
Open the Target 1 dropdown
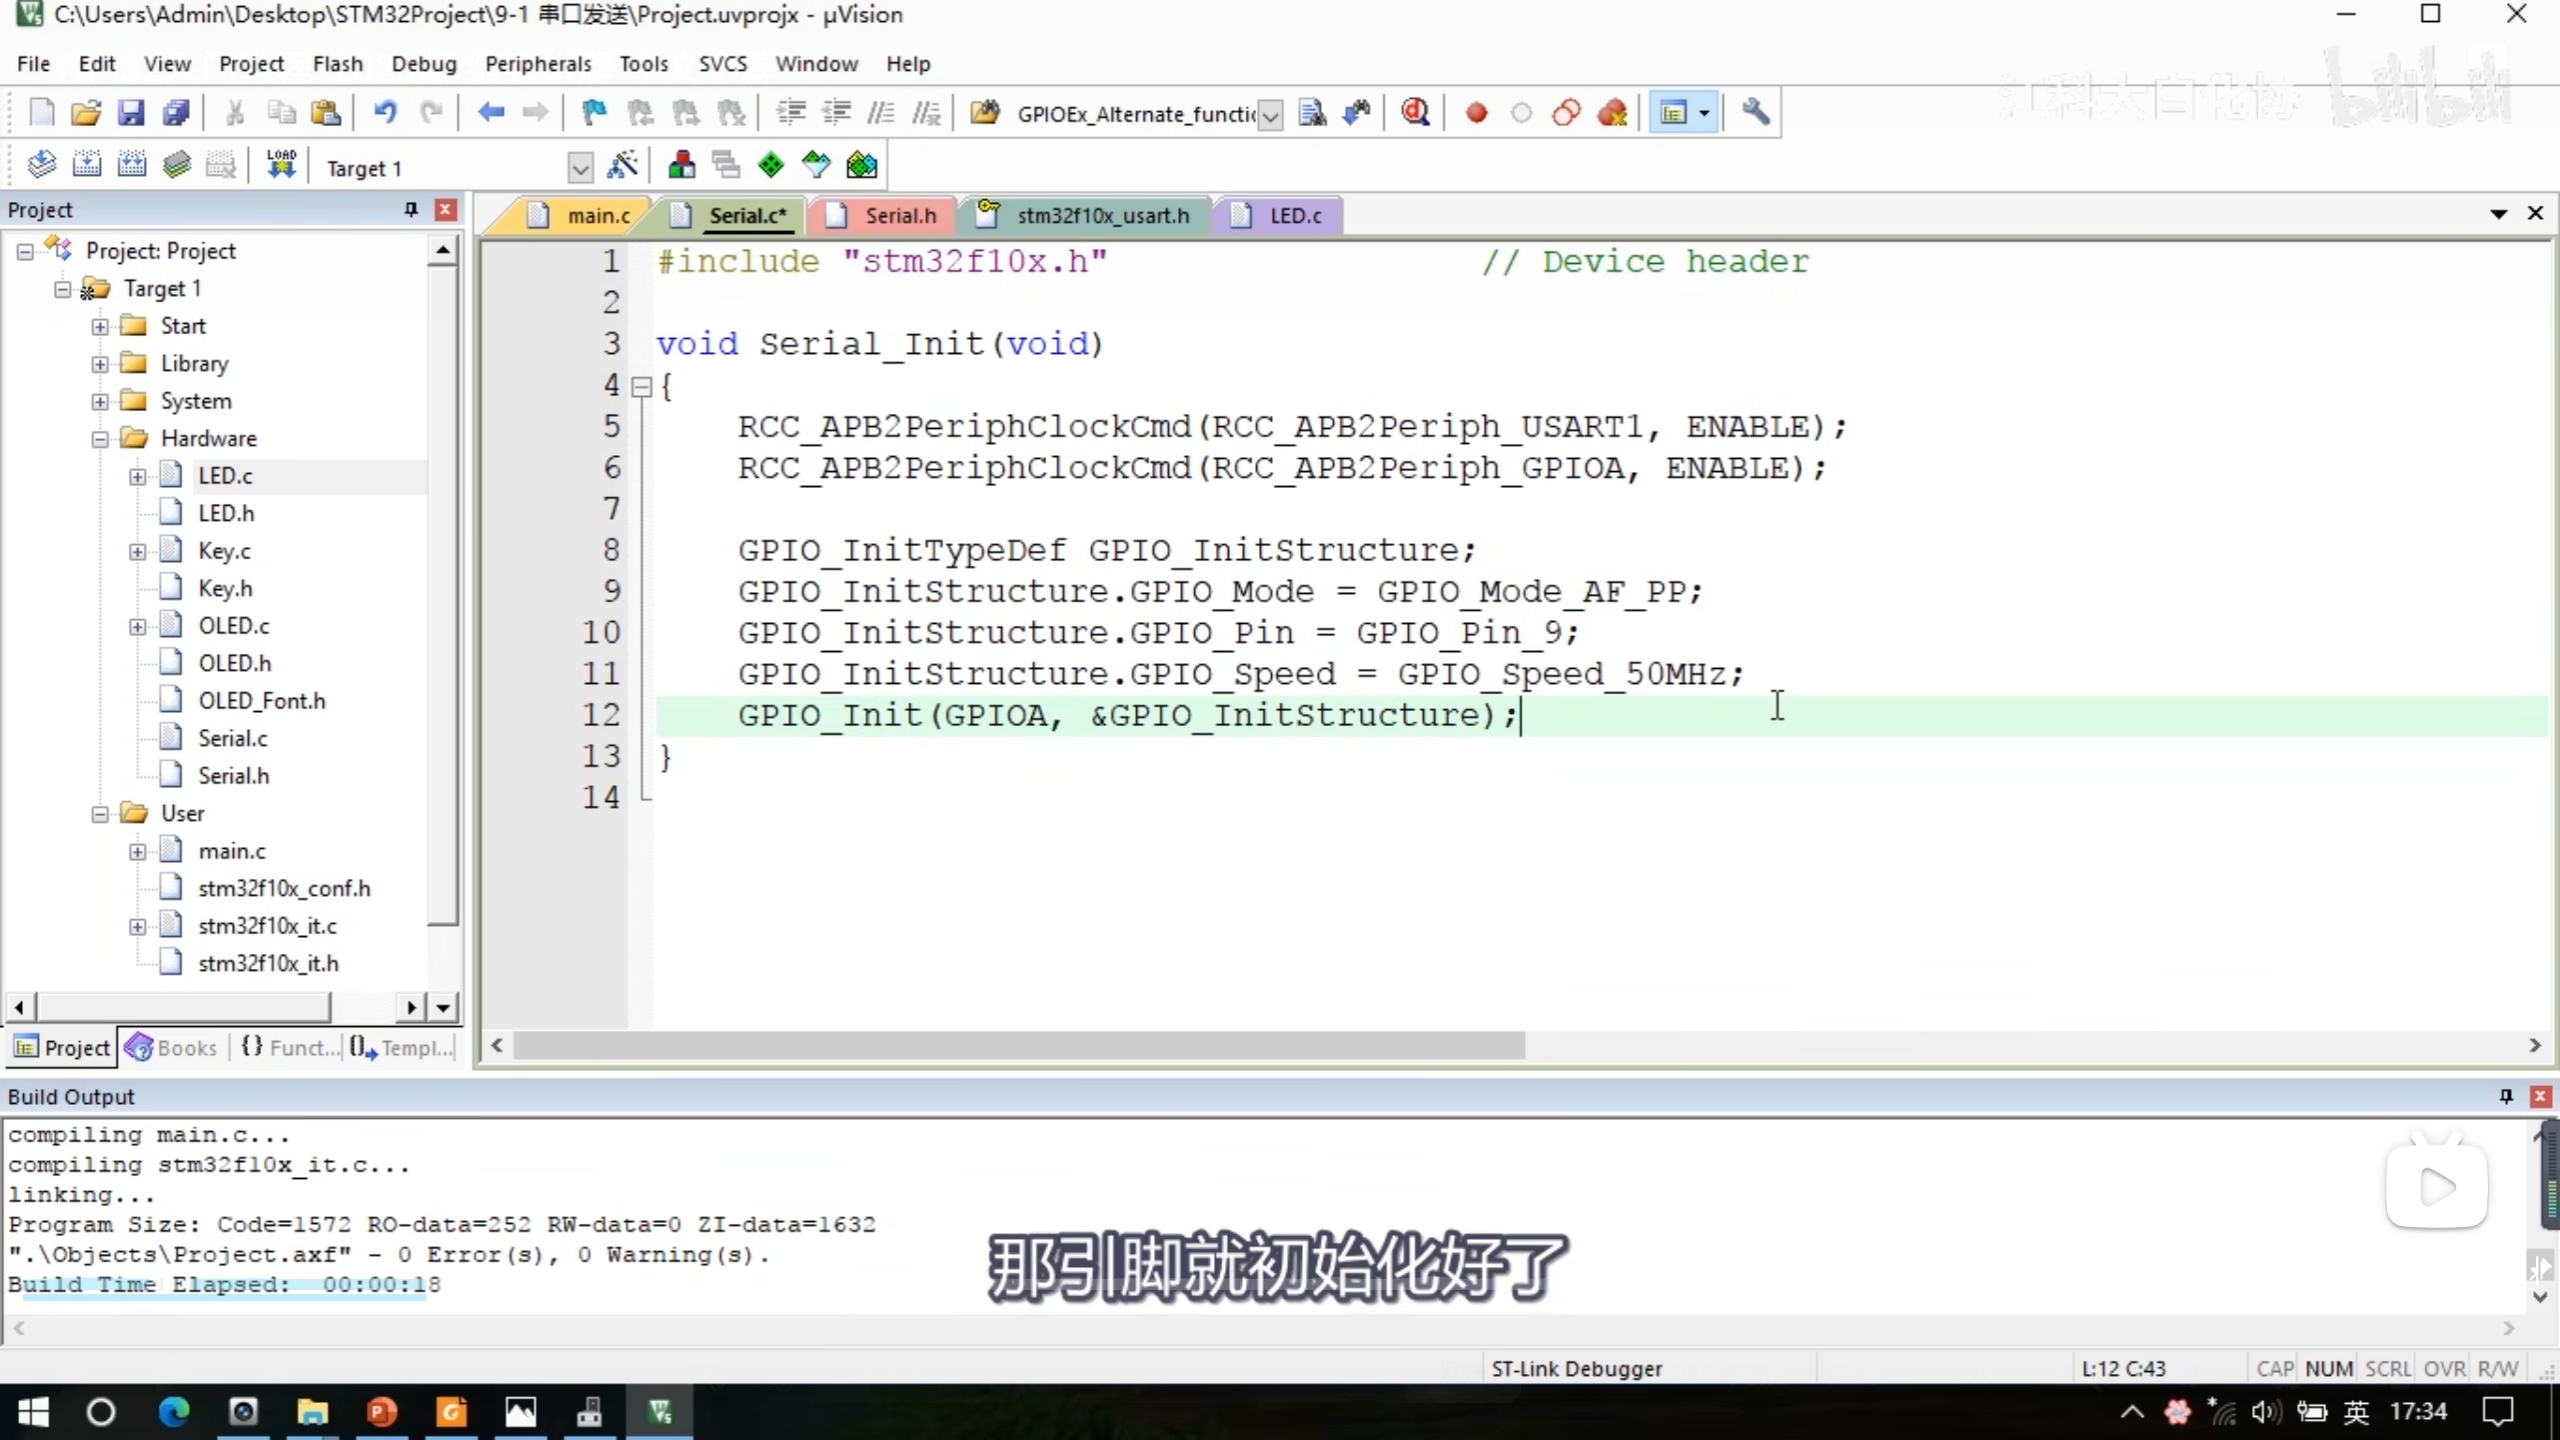[x=579, y=168]
